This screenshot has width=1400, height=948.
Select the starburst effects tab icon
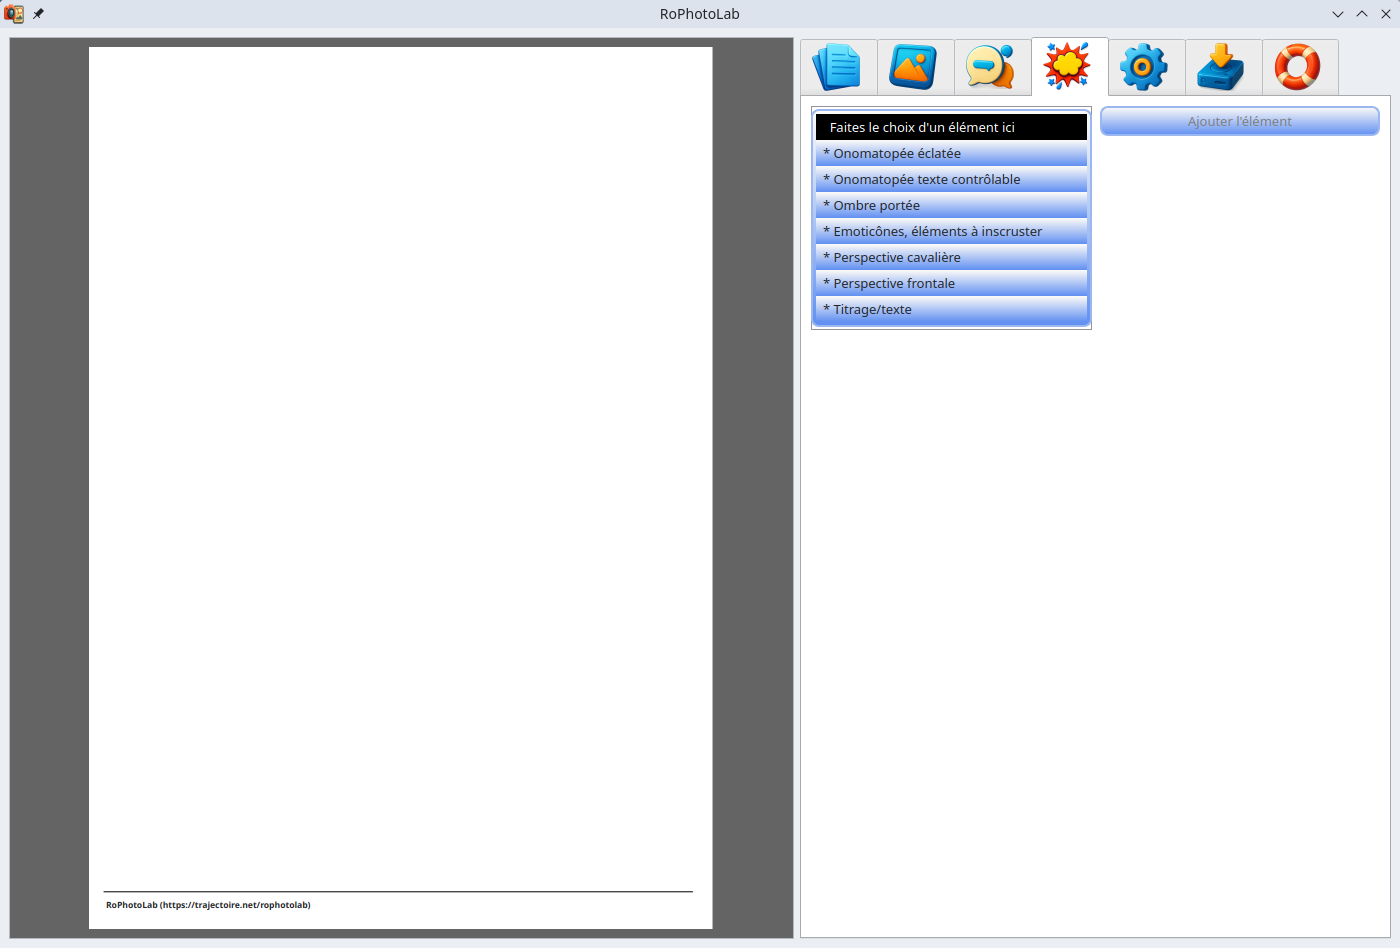(1069, 67)
